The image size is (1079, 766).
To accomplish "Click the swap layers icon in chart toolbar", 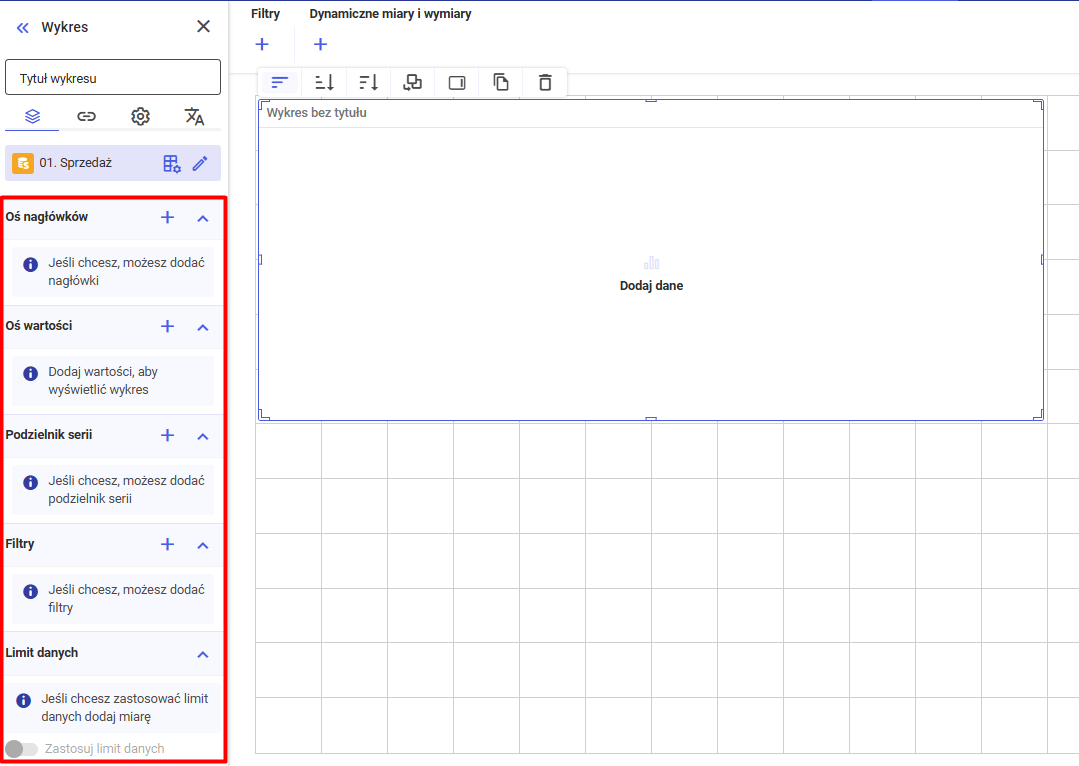I will (x=412, y=83).
